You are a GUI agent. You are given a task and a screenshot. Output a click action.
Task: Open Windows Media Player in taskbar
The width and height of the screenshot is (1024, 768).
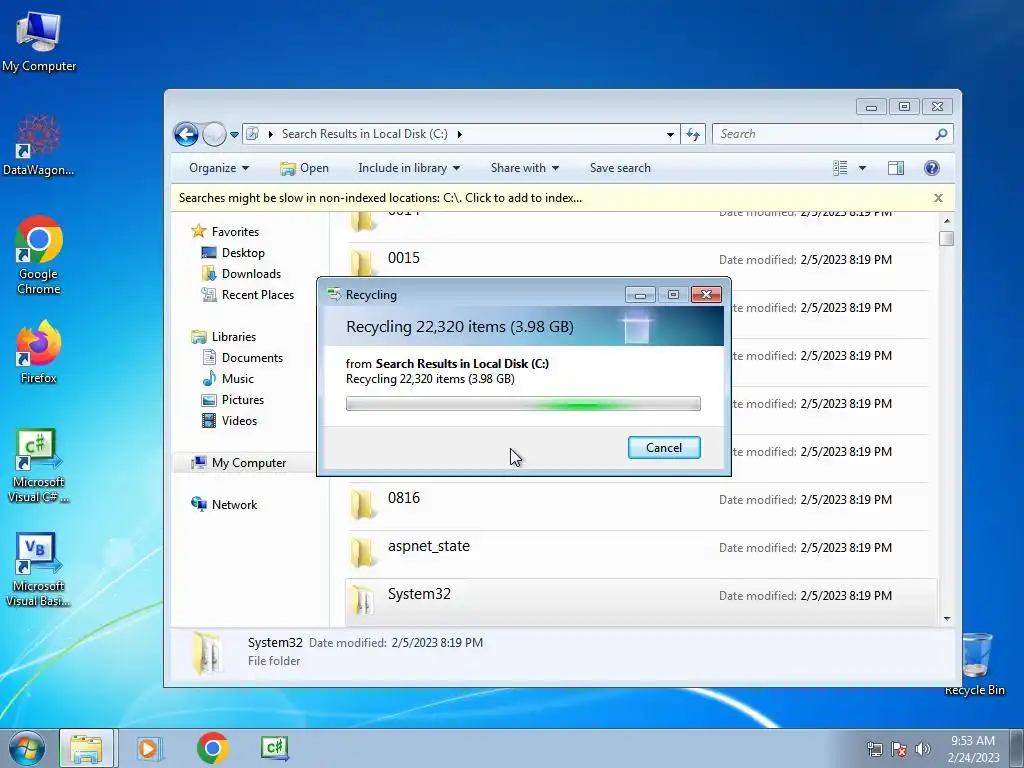tap(150, 748)
